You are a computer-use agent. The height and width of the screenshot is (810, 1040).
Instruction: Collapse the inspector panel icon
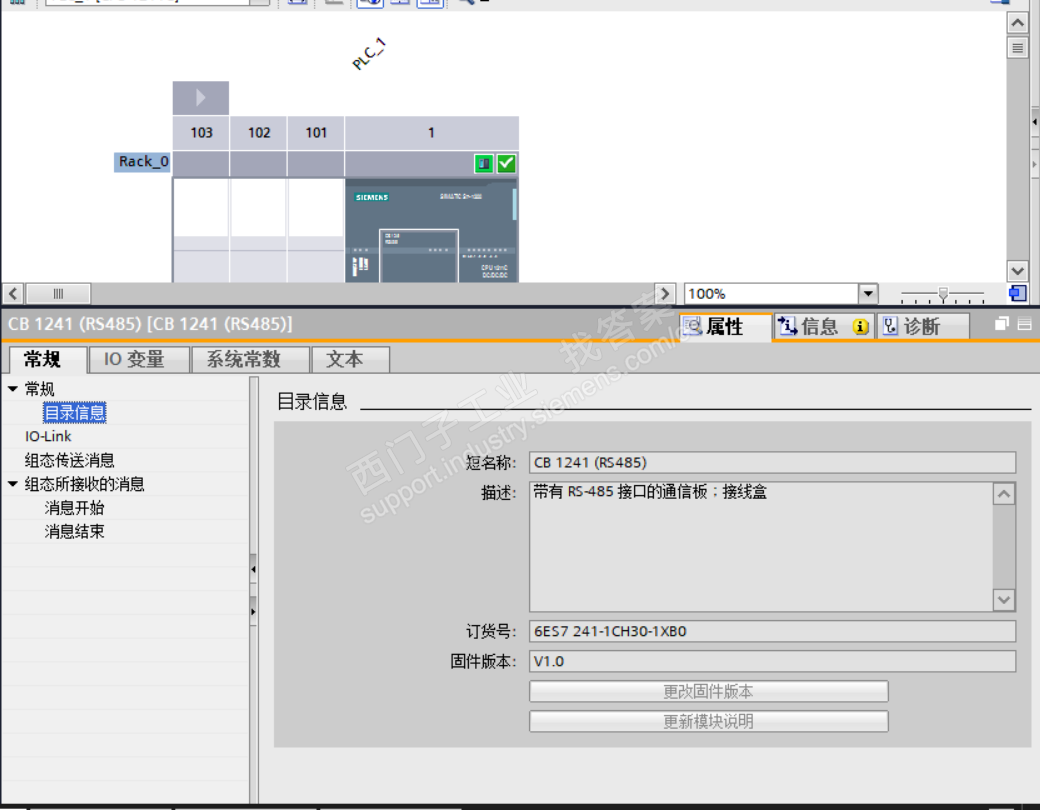coord(1025,324)
